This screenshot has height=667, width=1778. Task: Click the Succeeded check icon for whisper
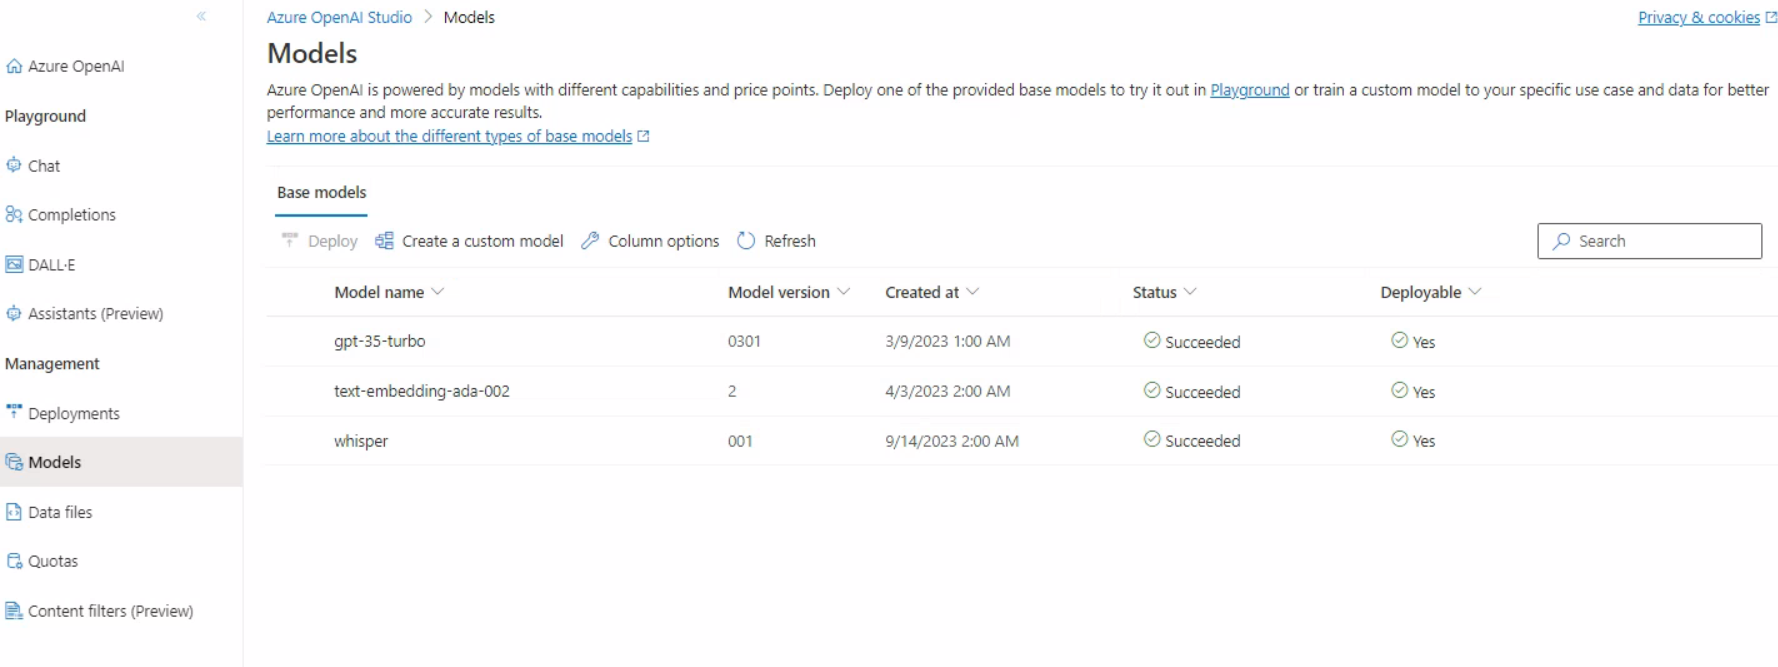(x=1152, y=439)
